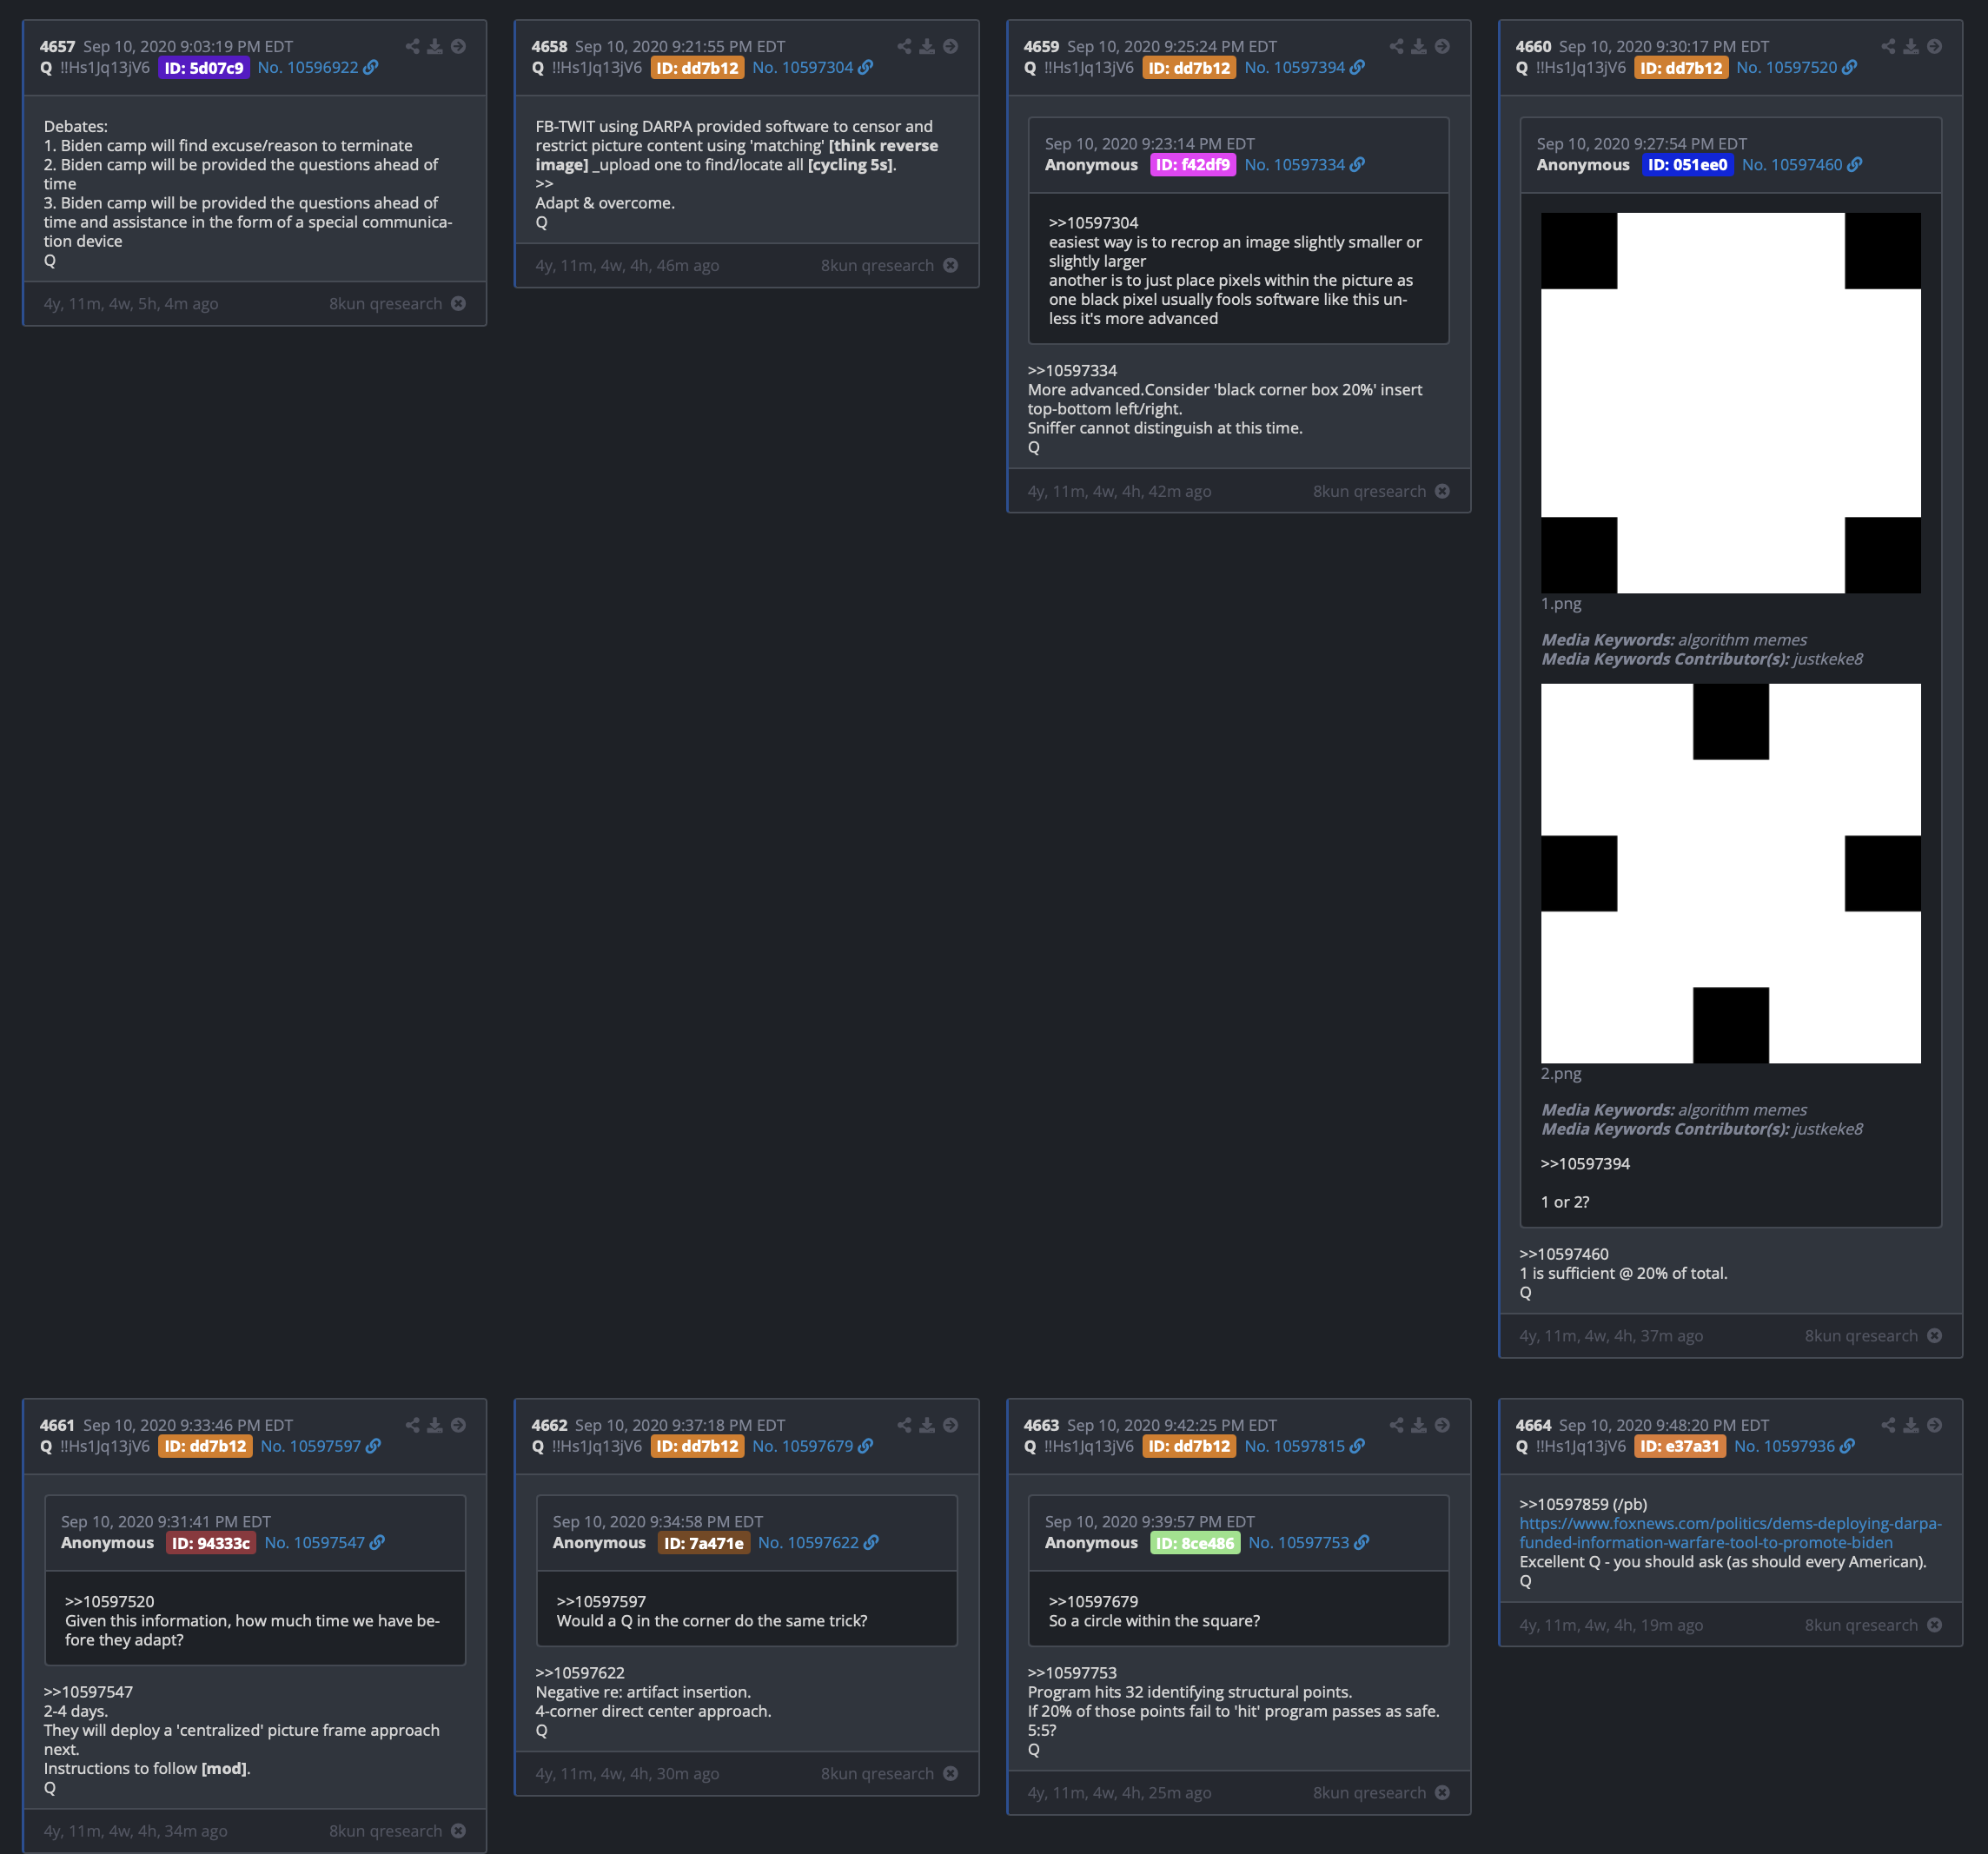Click the x-circle icon in post 4659 footer

tap(1442, 491)
